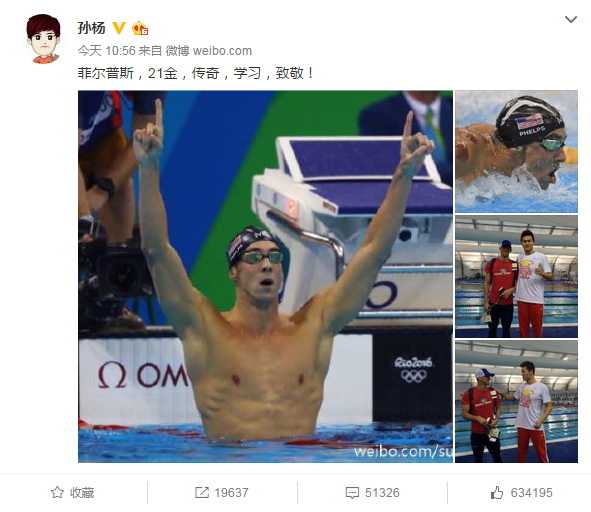This screenshot has height=512, width=591.
Task: Click the repost count 19637
Action: 231,492
